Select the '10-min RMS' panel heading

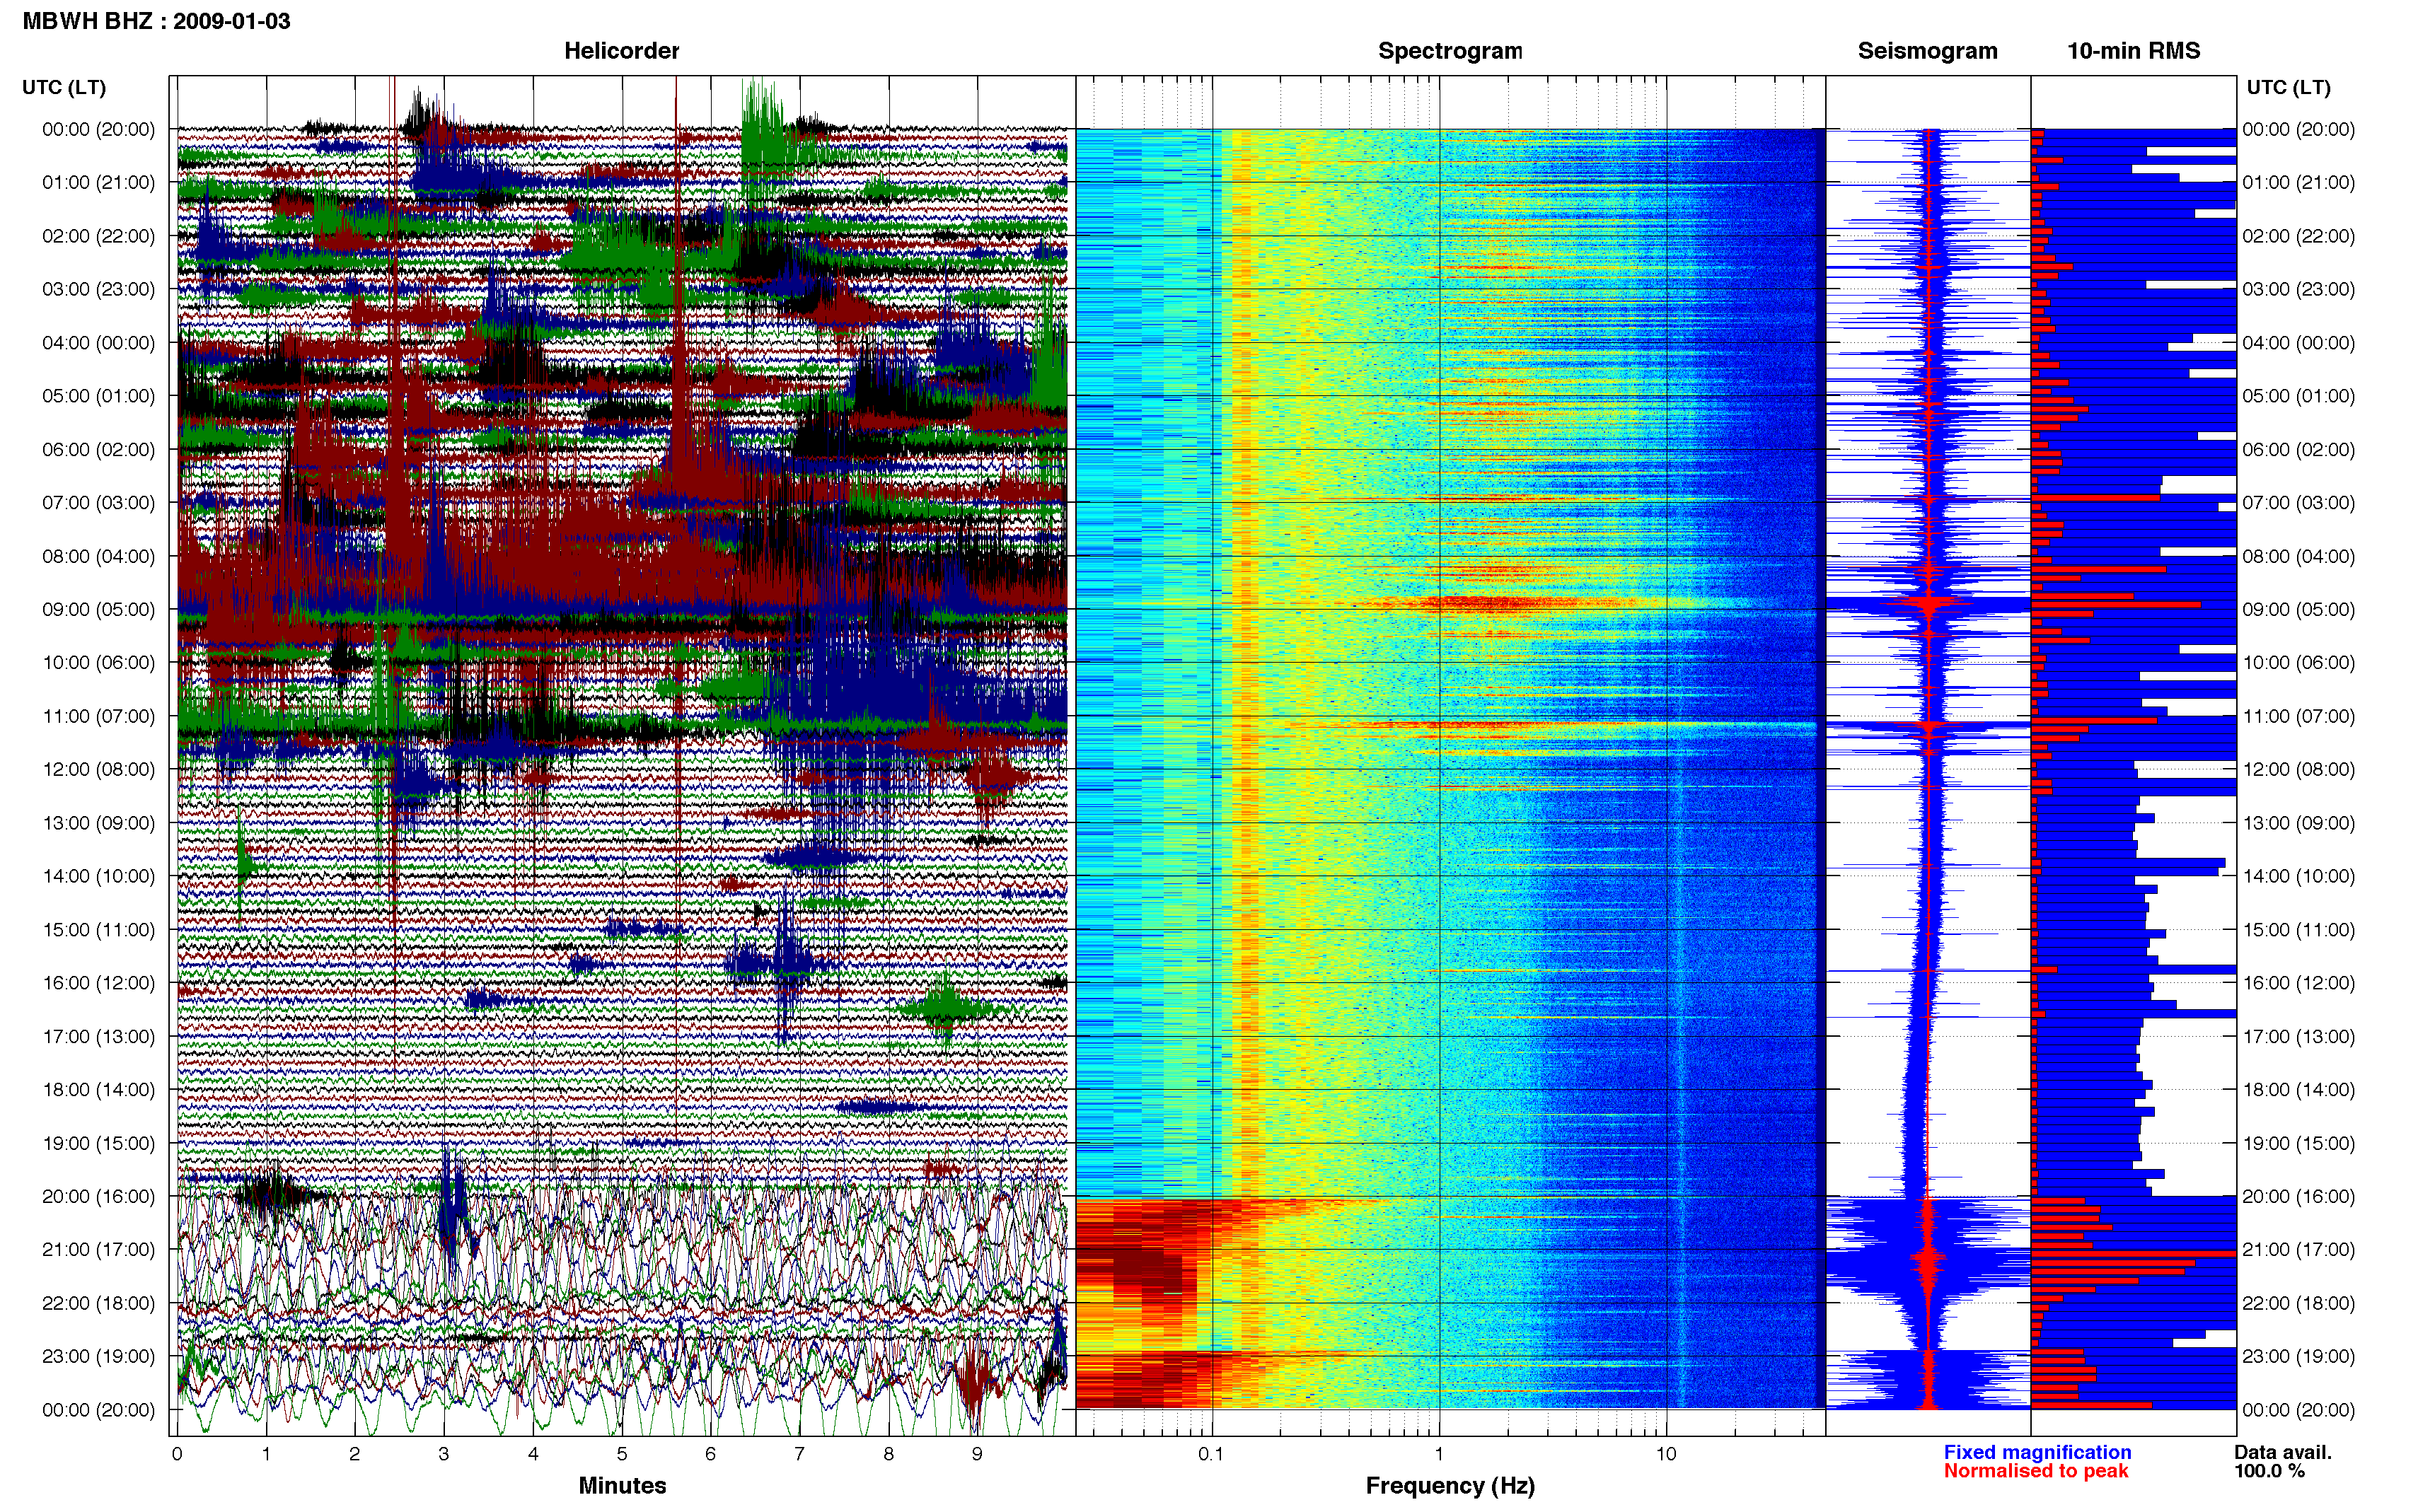2133,51
